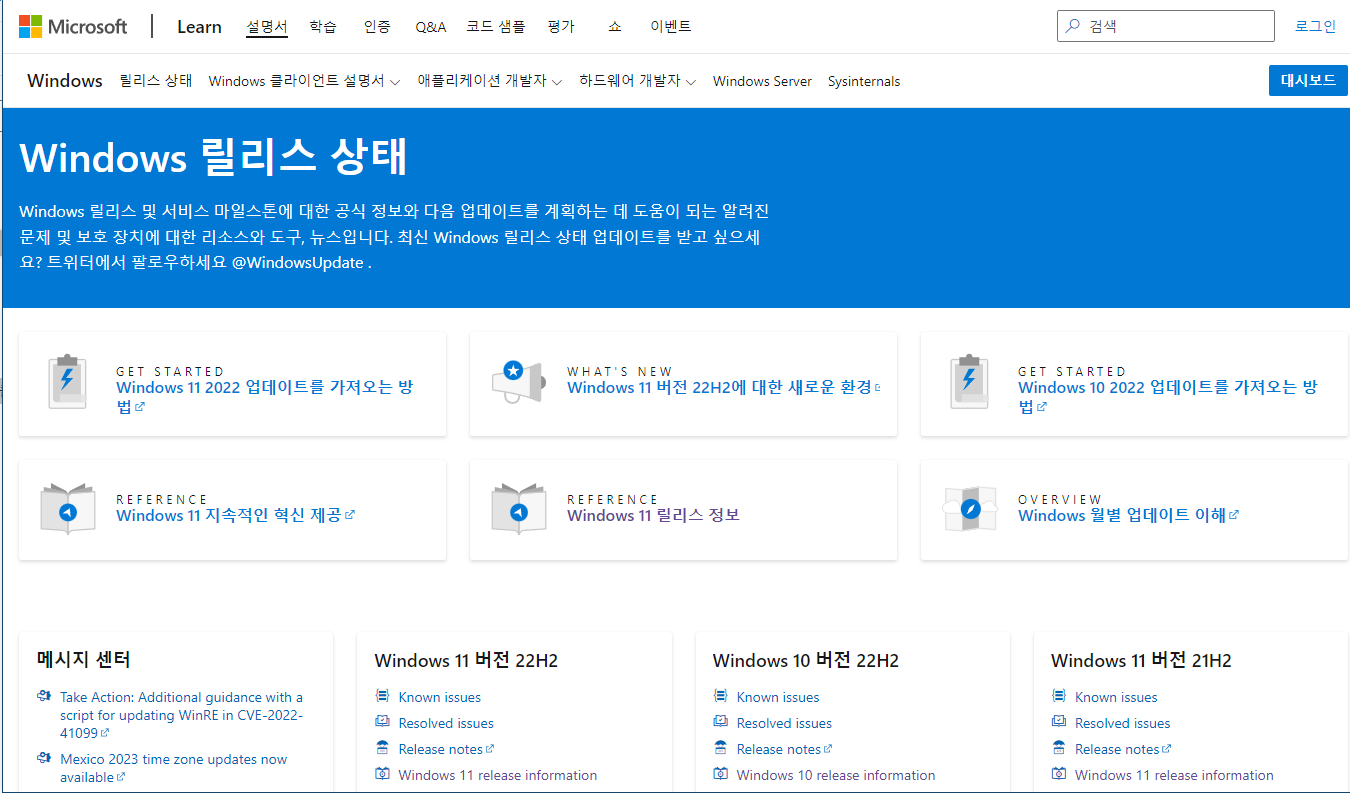Click Resolved issues icon under Windows 11 버전 21H2
The height and width of the screenshot is (793, 1350).
pyautogui.click(x=1058, y=722)
